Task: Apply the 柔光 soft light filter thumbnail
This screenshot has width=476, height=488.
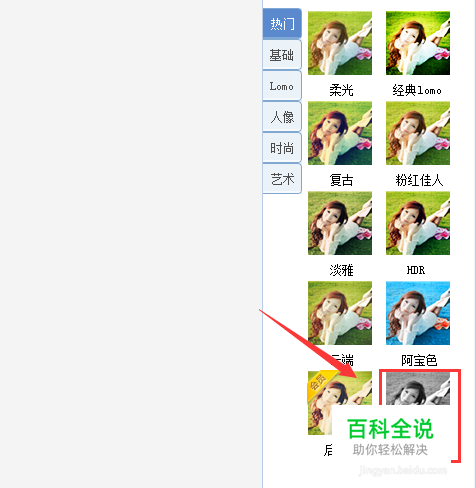Action: (340, 43)
